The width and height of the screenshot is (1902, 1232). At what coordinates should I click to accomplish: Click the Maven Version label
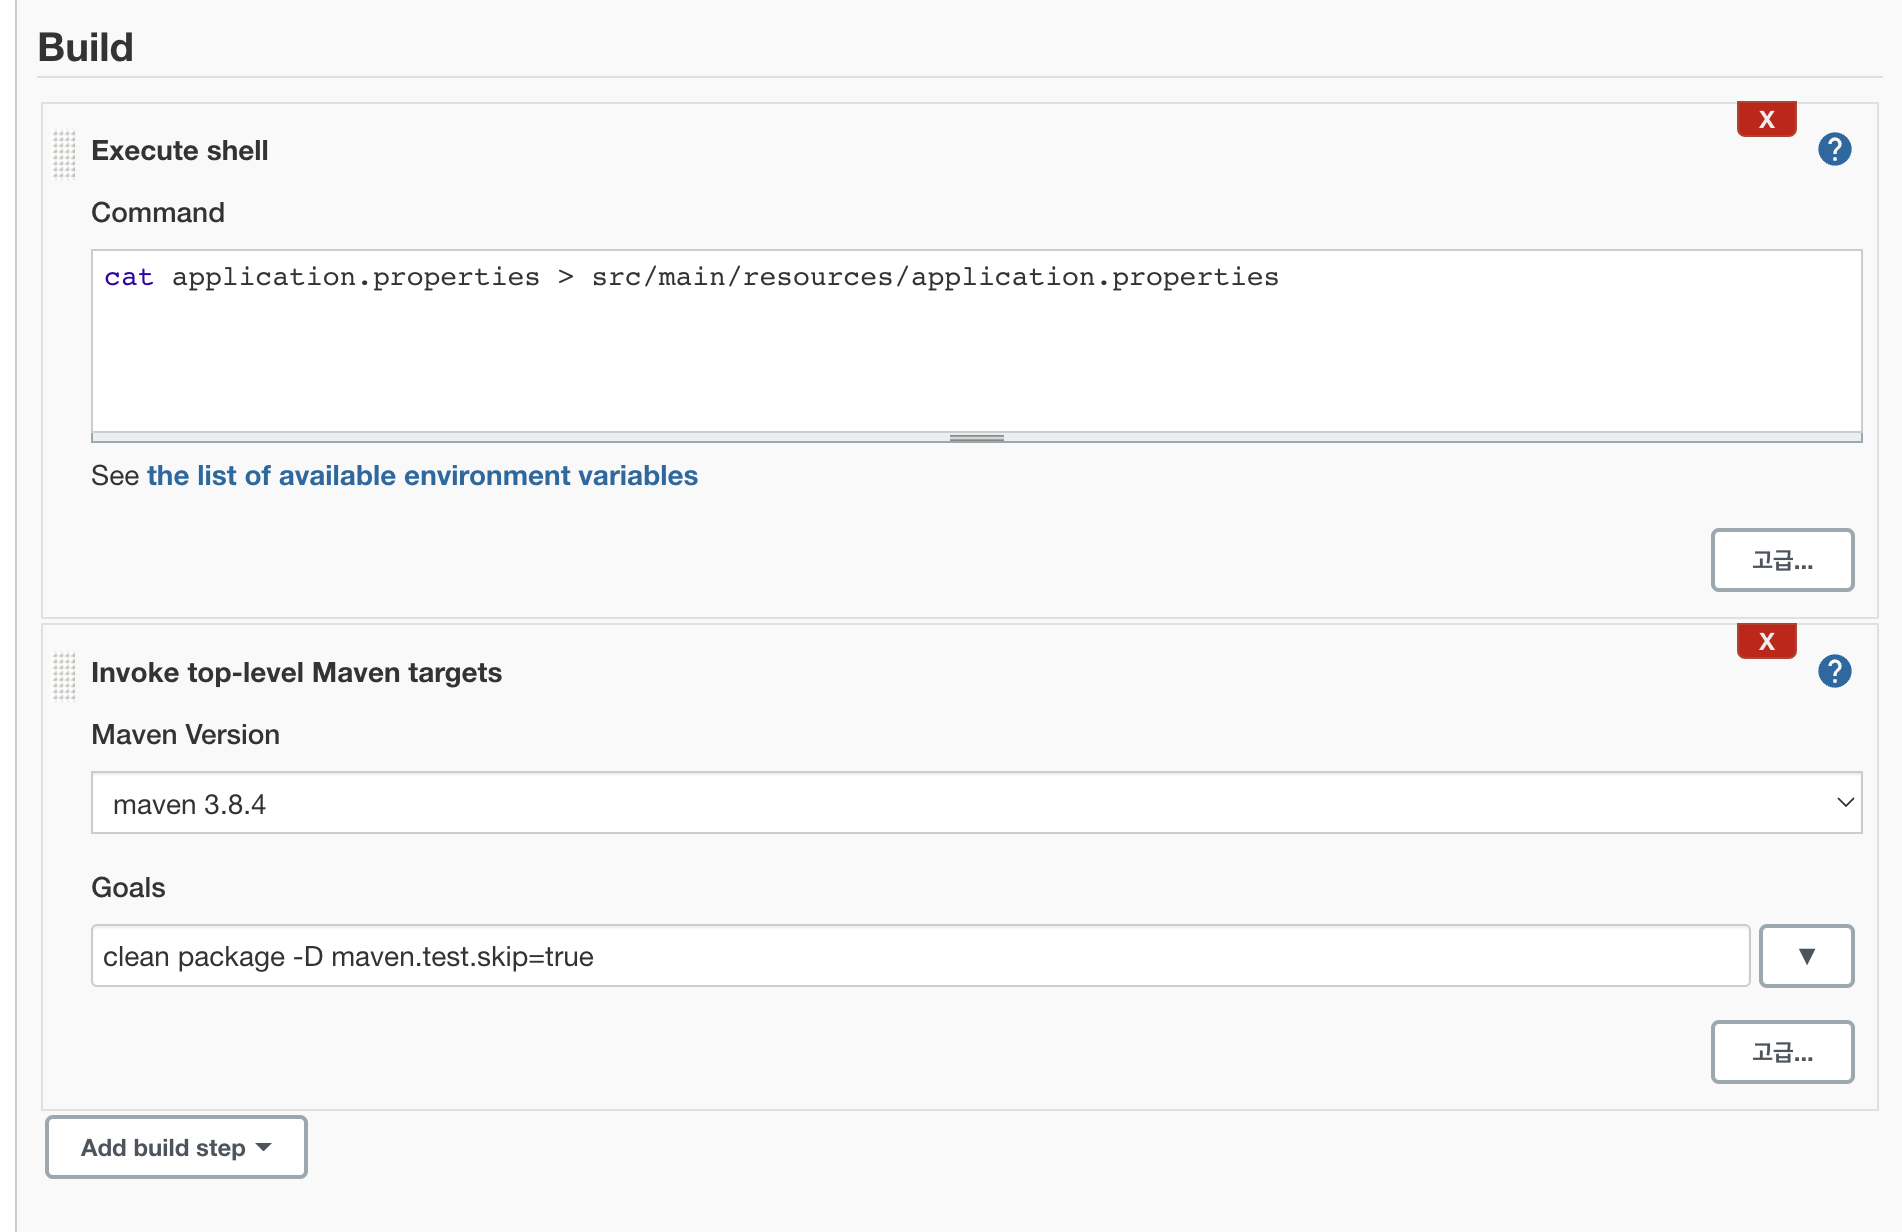(185, 735)
